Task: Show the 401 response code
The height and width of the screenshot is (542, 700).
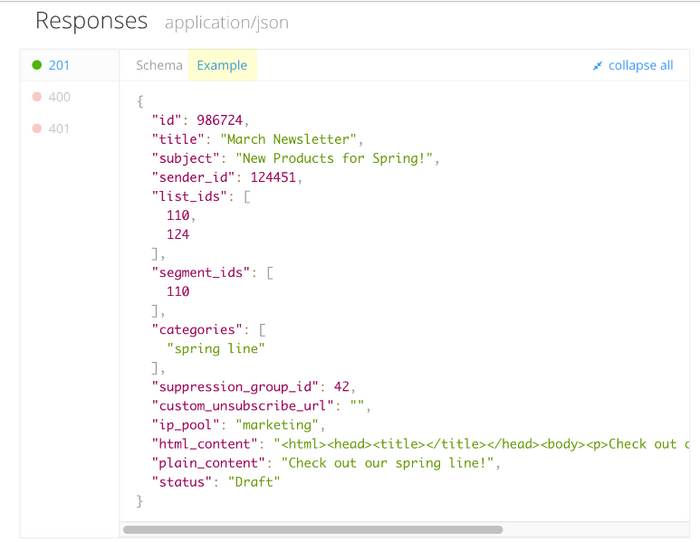Action: coord(59,129)
